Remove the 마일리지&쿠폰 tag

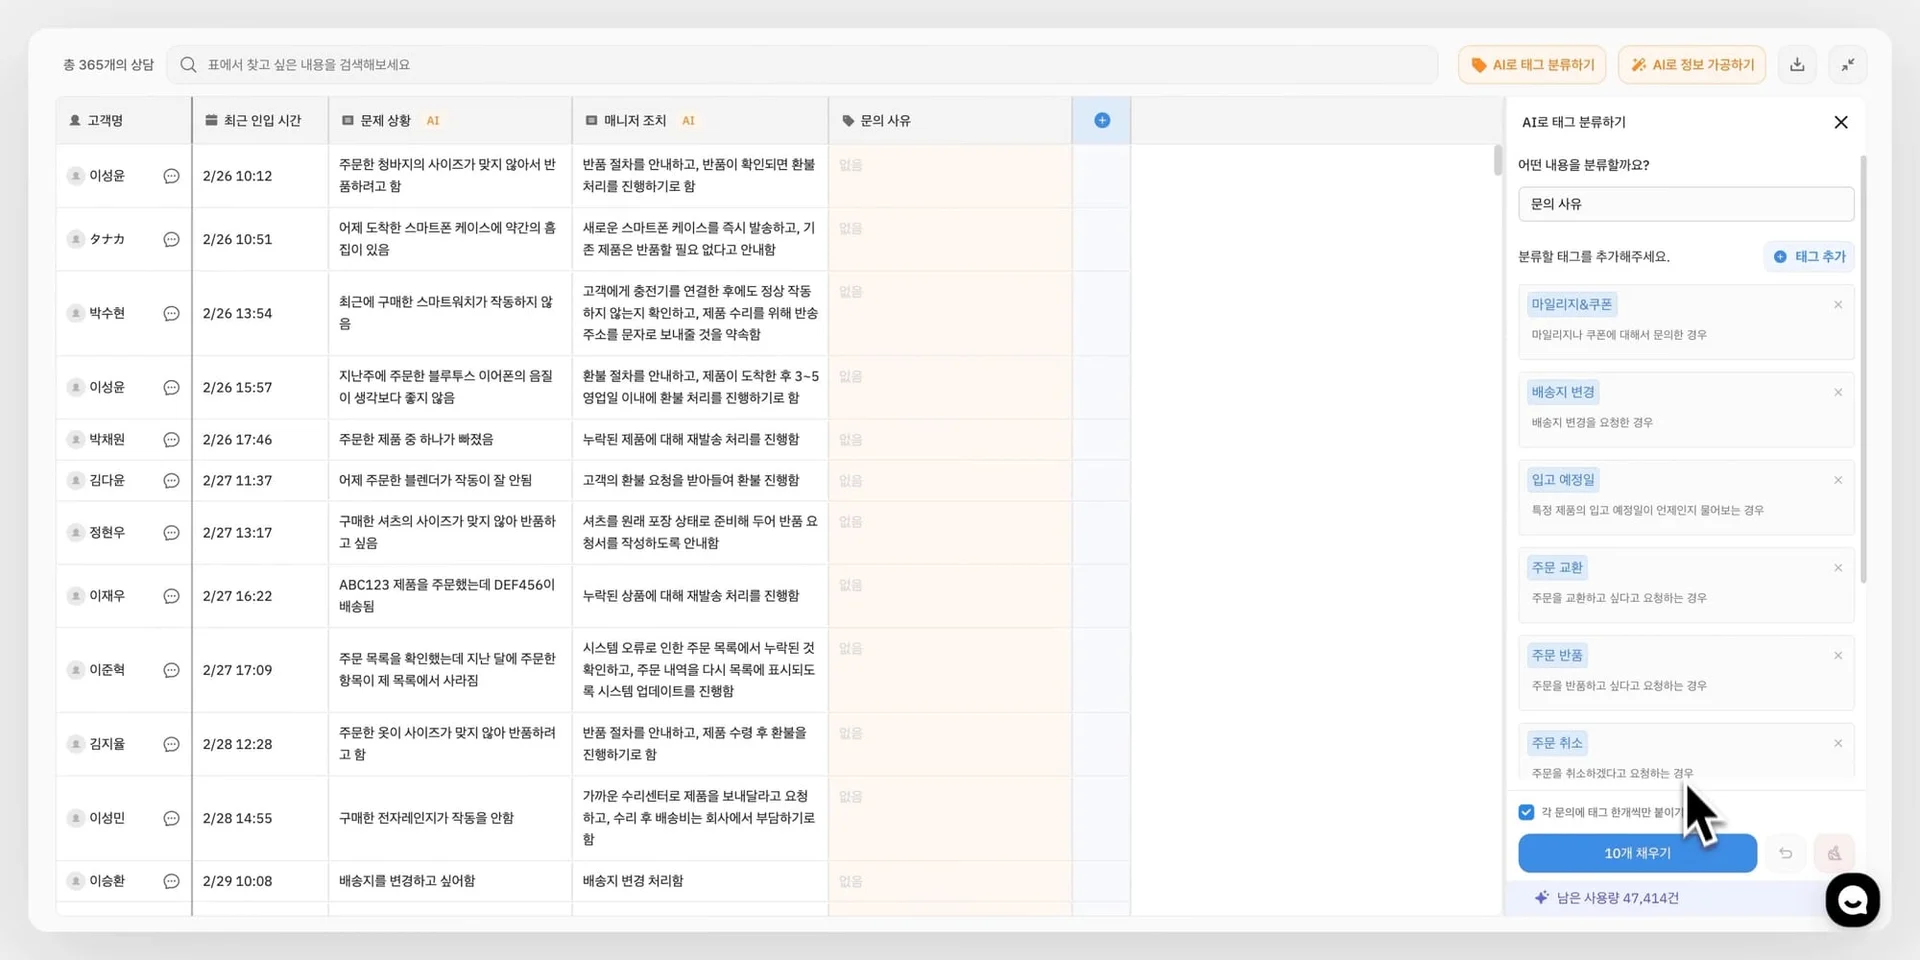coord(1837,305)
